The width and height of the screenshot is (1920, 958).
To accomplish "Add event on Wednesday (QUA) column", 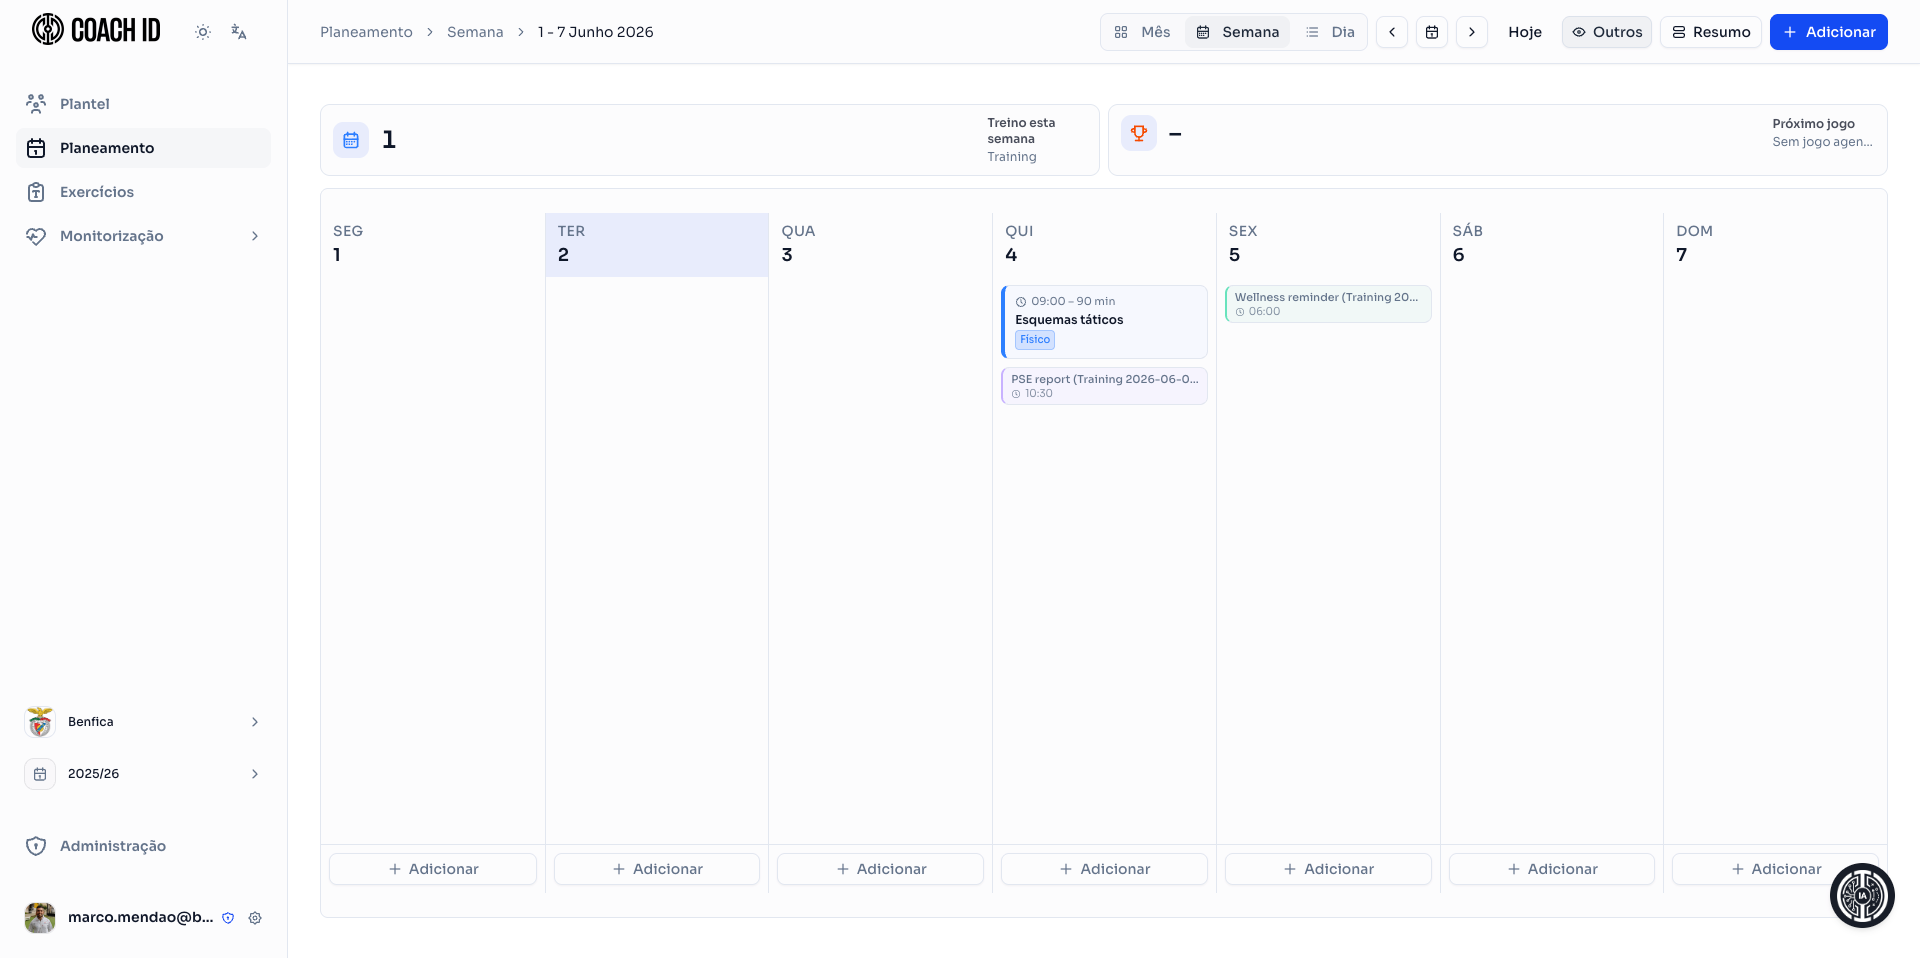I will [881, 869].
